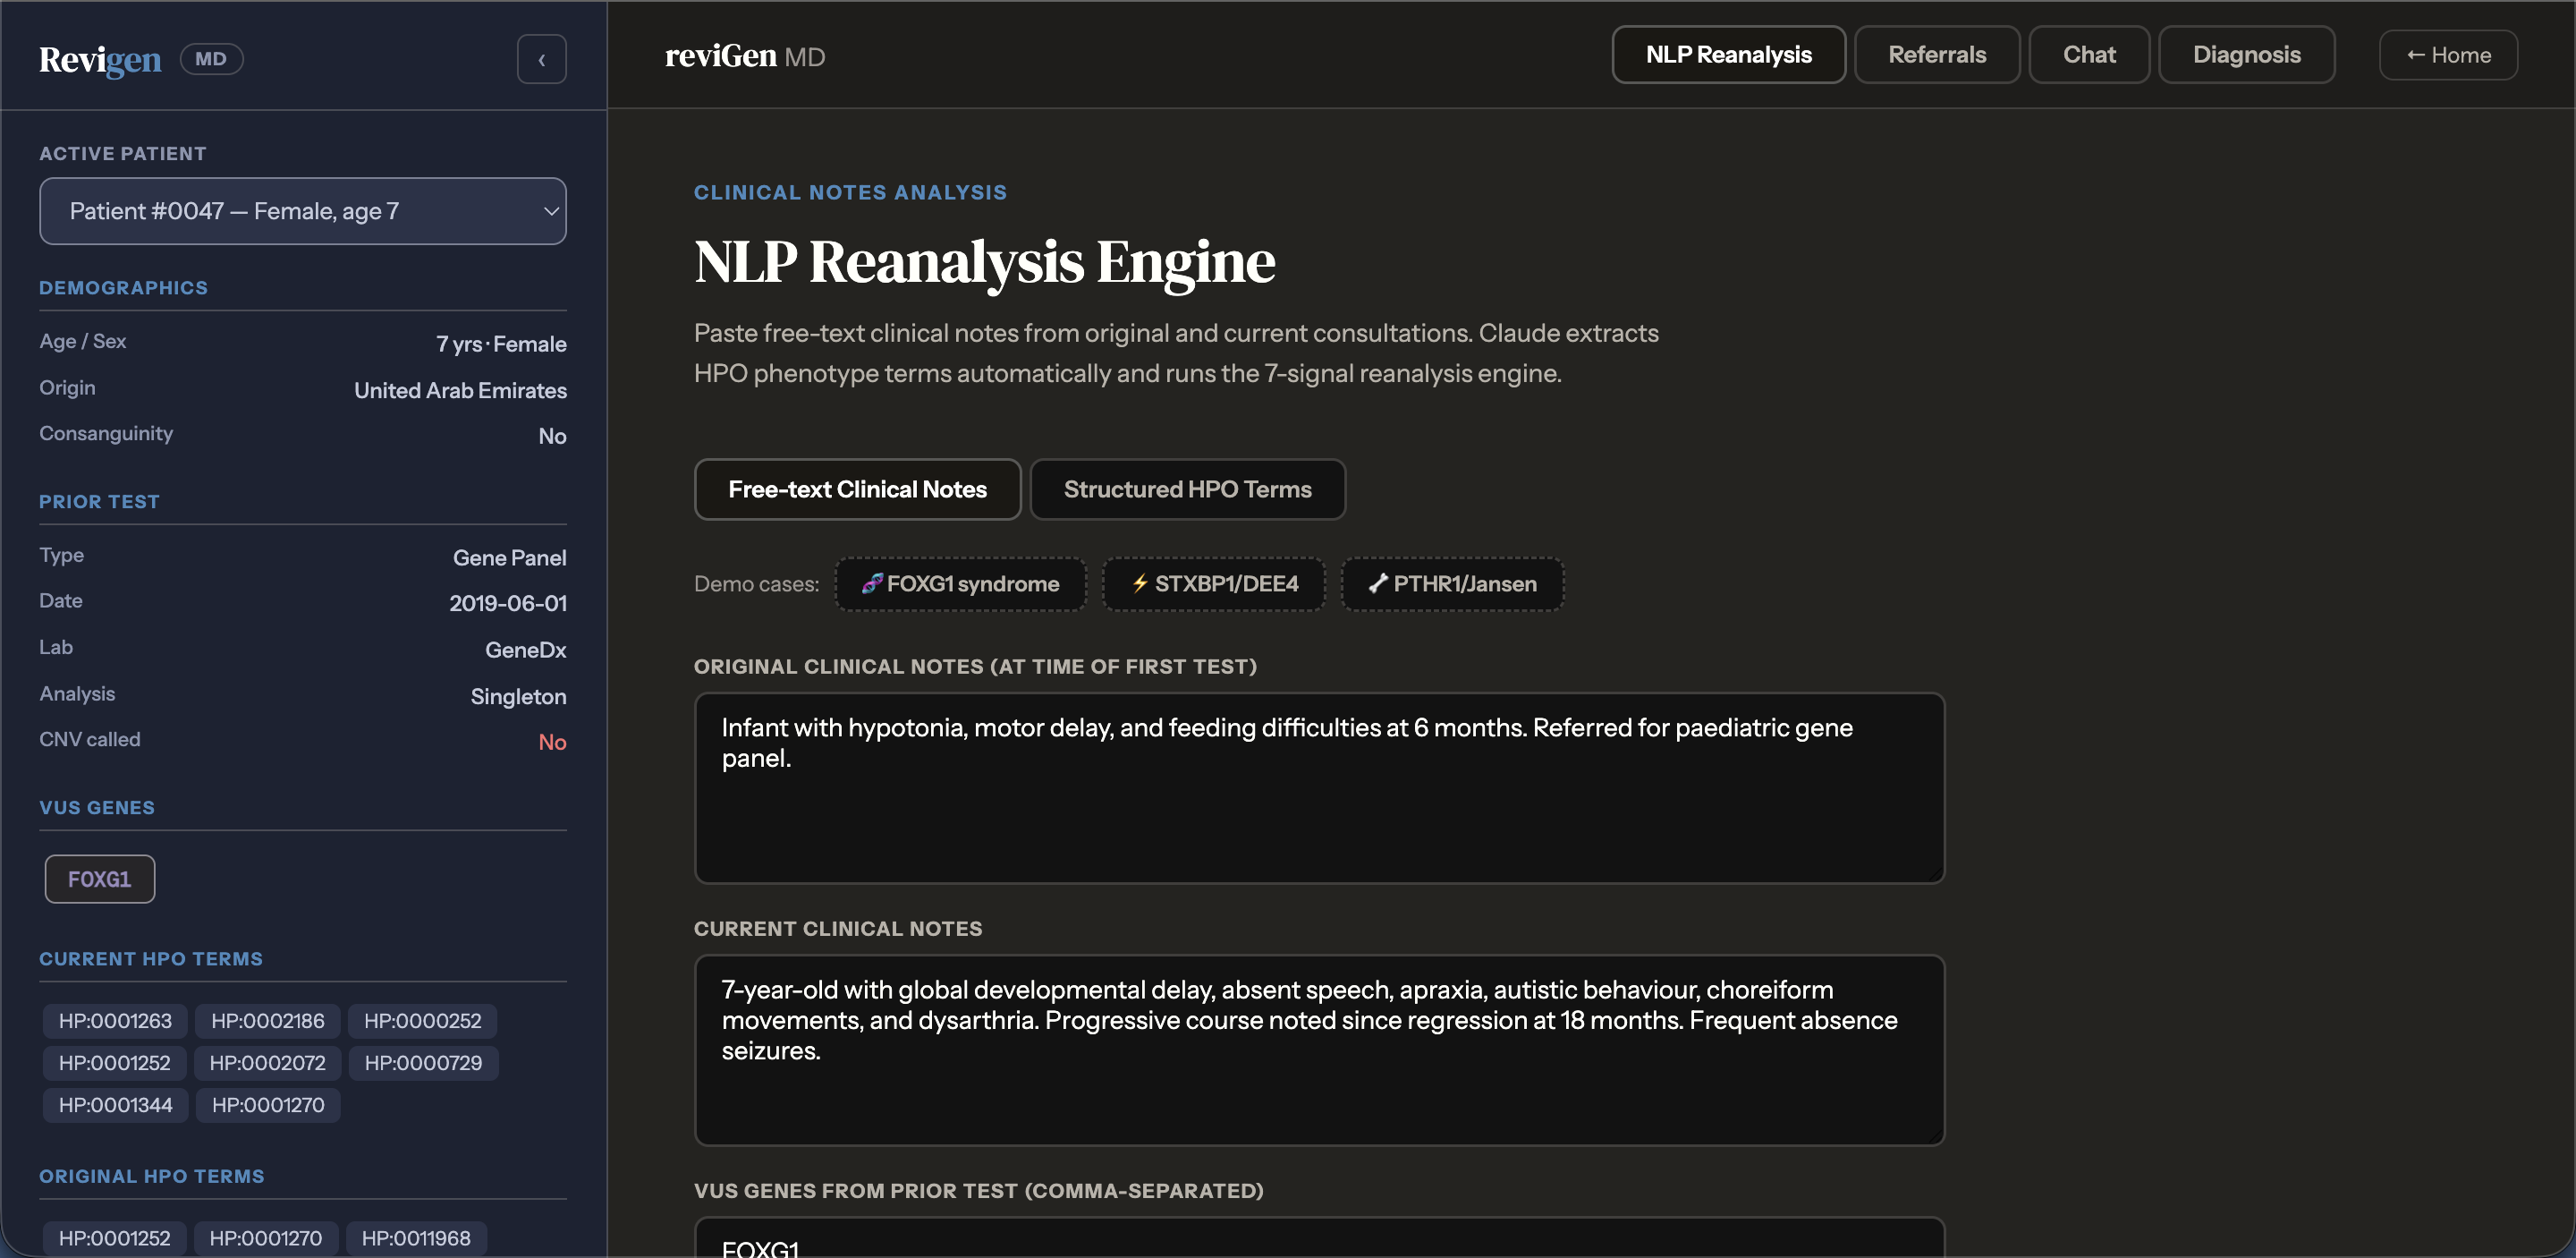2576x1258 pixels.
Task: Load the STXBP1/DEE4 demo case
Action: pyautogui.click(x=1213, y=584)
